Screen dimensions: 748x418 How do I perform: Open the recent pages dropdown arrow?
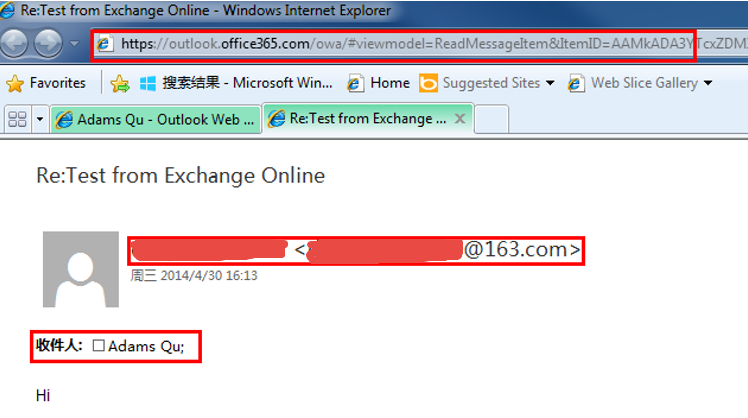[x=74, y=43]
